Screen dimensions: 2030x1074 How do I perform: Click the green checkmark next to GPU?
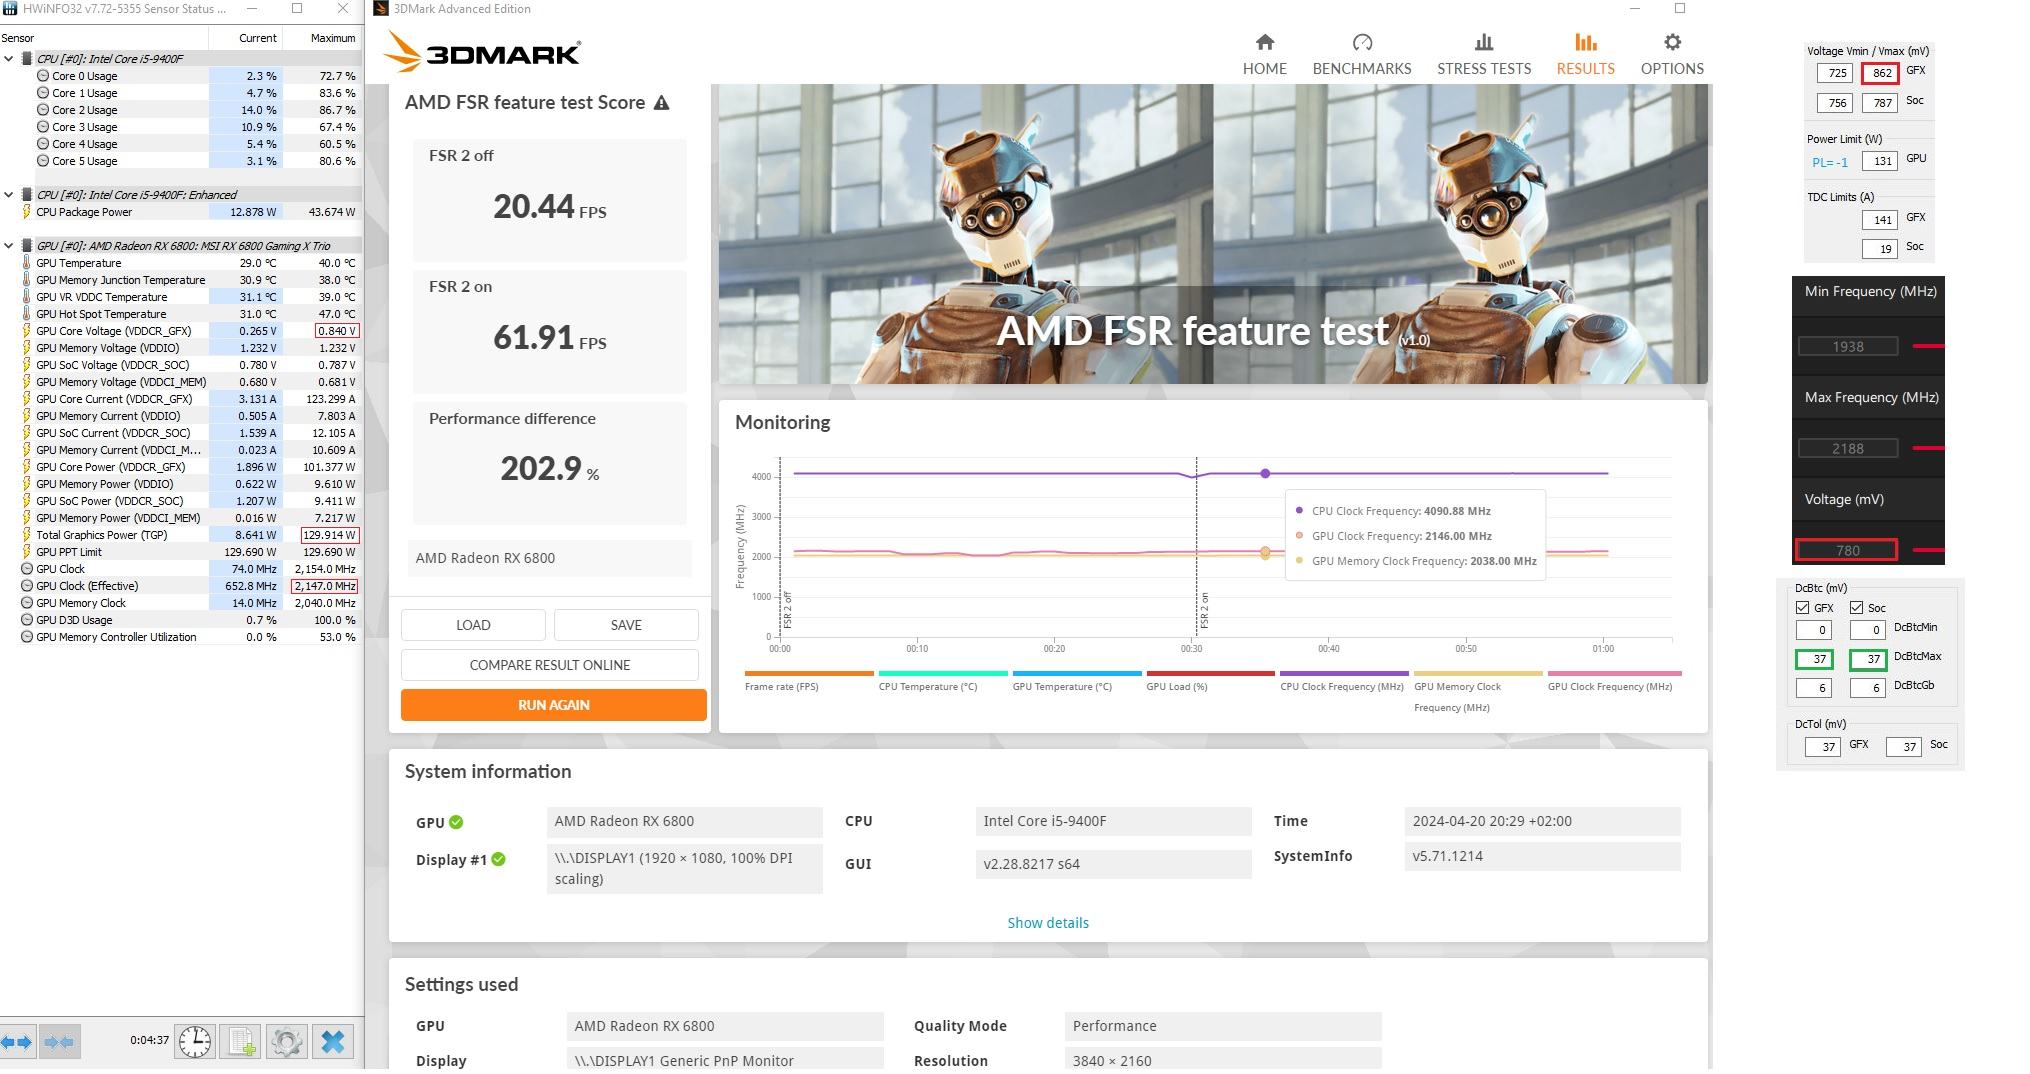pyautogui.click(x=456, y=822)
